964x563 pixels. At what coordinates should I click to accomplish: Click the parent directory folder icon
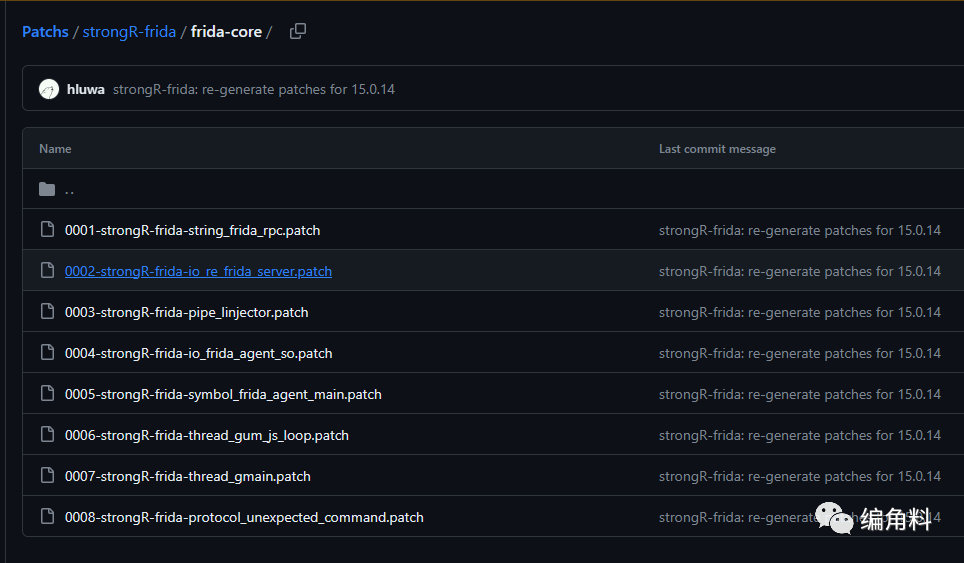[47, 189]
